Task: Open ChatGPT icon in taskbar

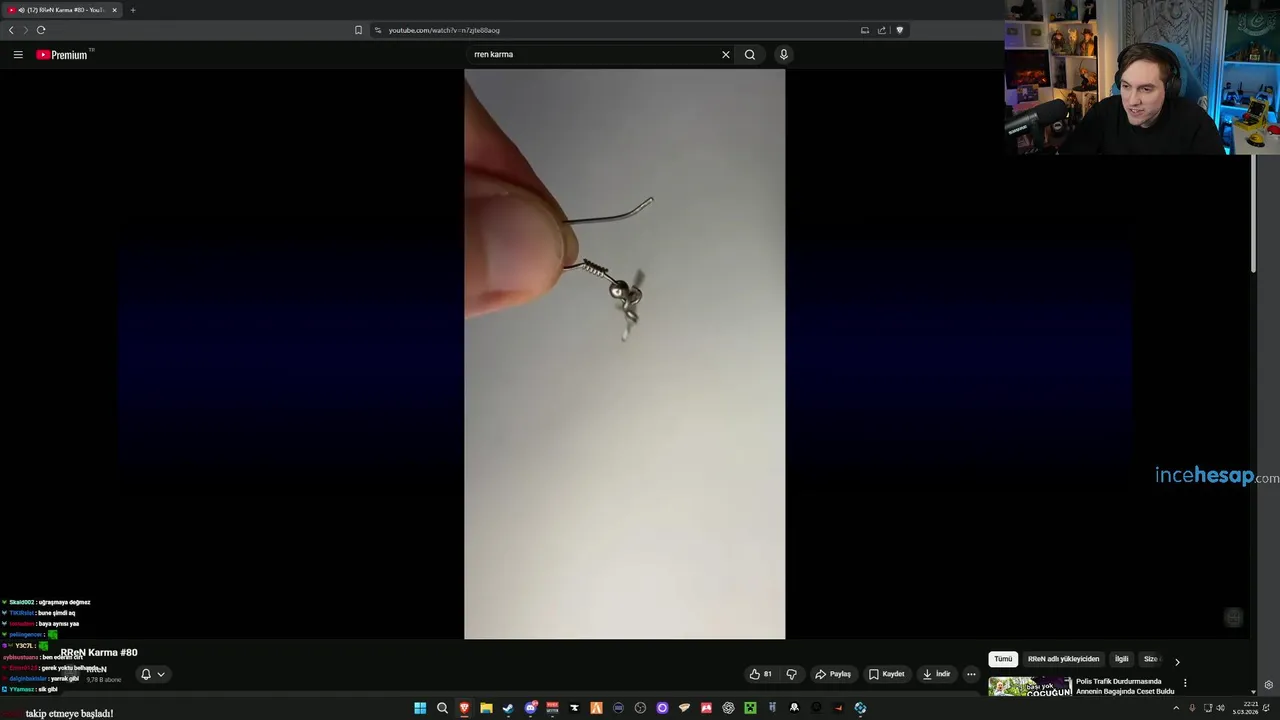Action: [x=728, y=708]
